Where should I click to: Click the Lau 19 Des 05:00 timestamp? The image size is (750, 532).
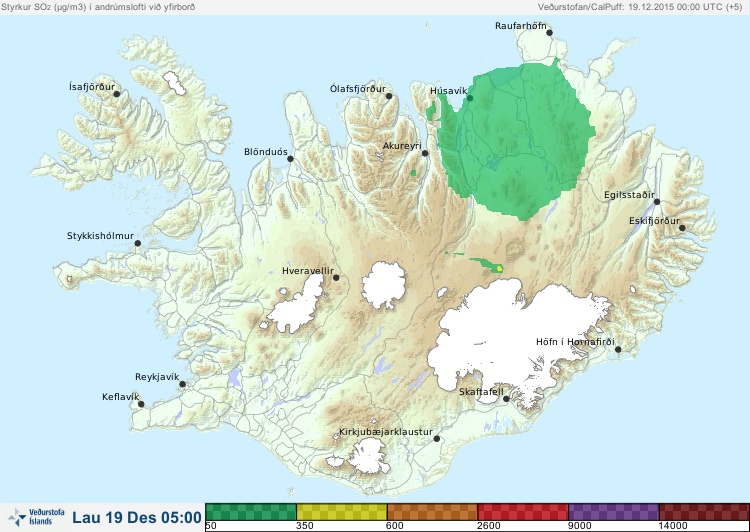click(x=137, y=517)
